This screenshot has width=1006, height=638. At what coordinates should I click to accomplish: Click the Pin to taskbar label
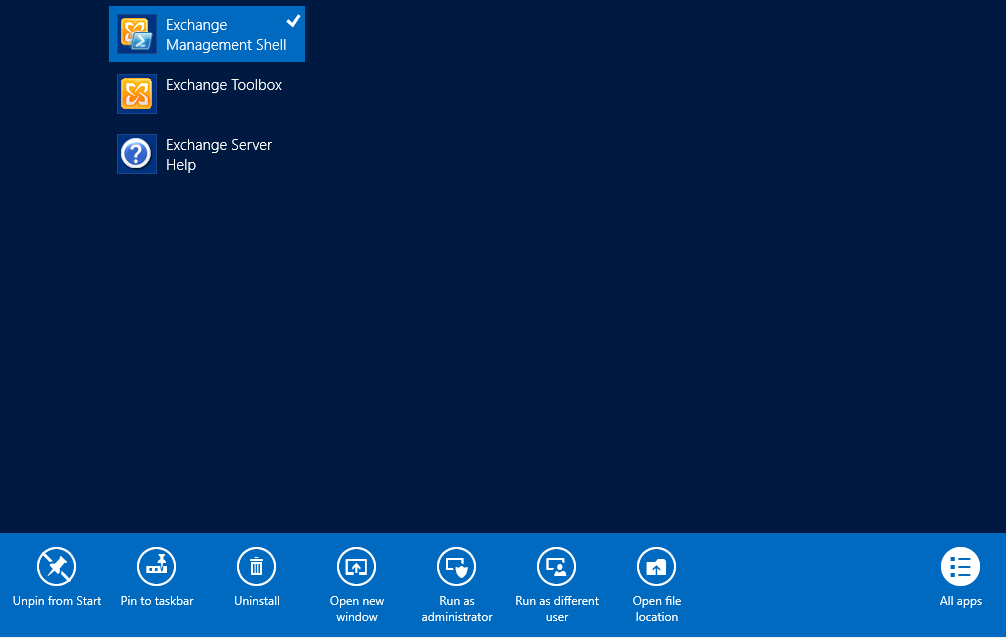click(157, 601)
